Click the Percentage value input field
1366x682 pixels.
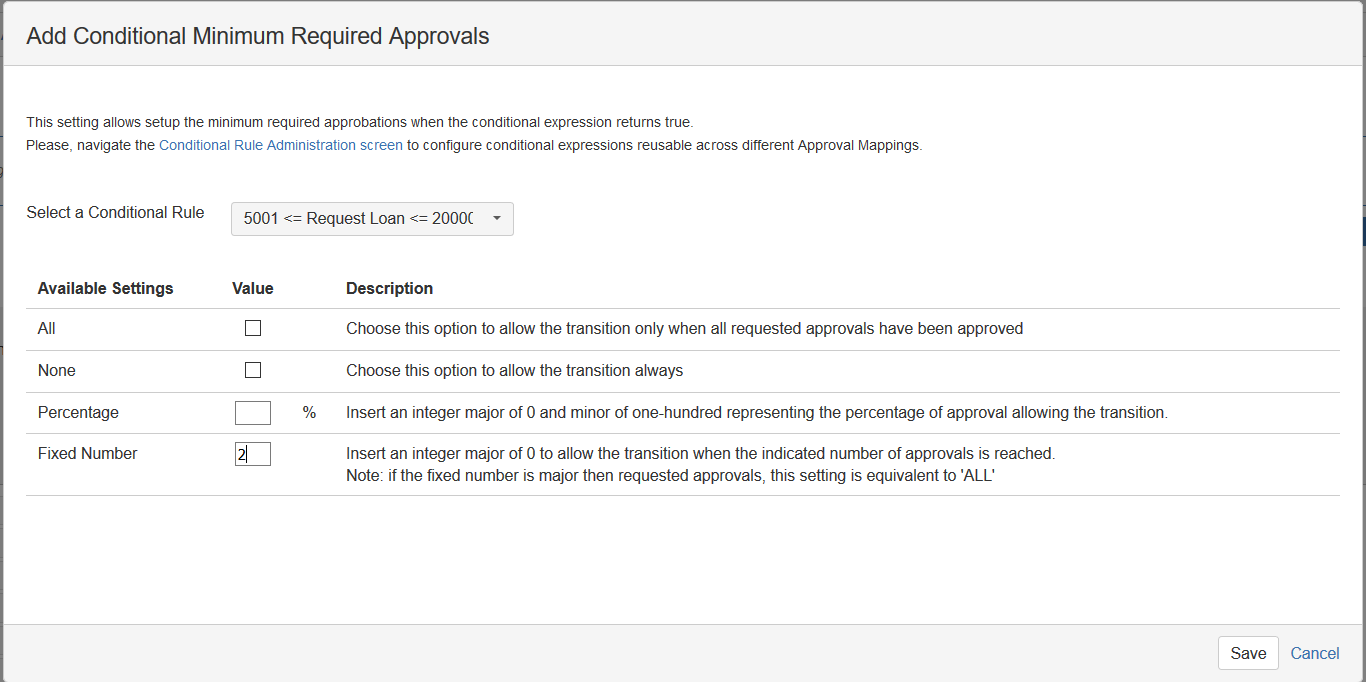pos(253,412)
